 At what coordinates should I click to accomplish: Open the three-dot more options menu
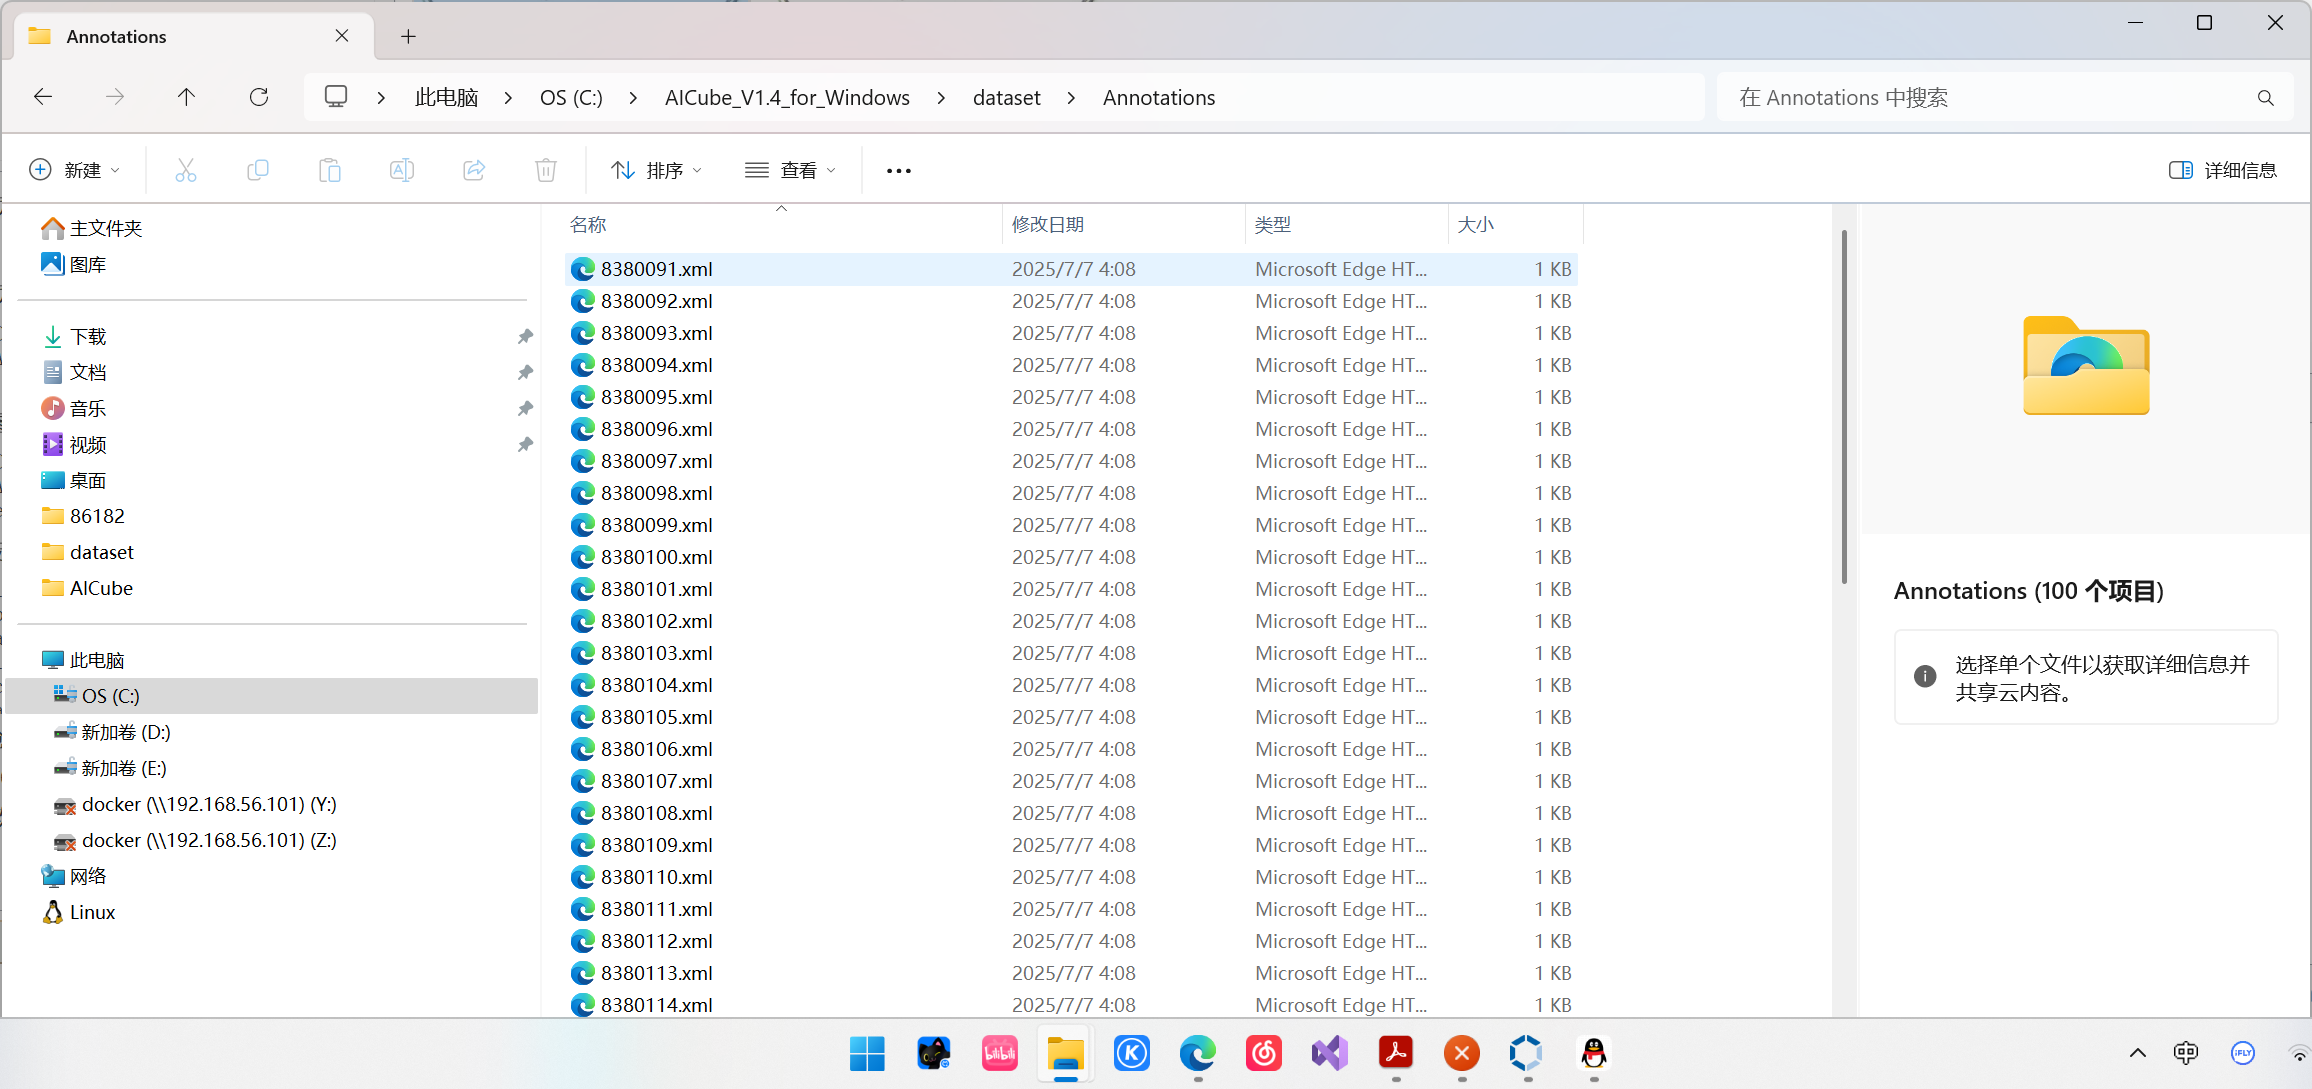[899, 171]
